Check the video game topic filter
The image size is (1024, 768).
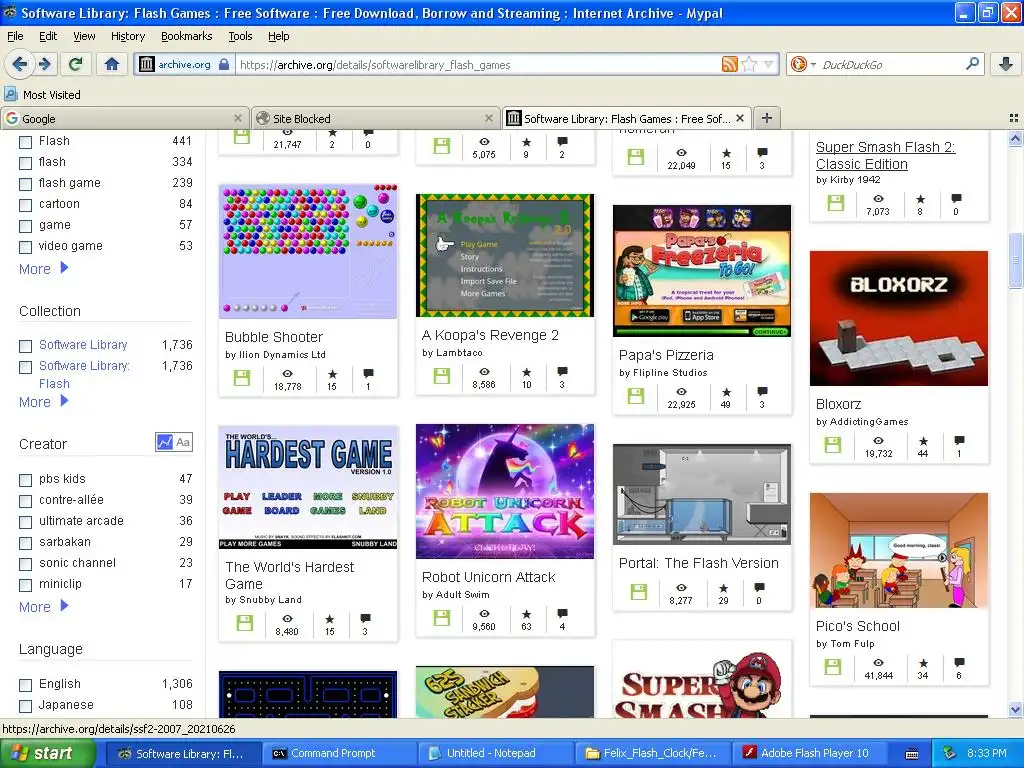pos(25,247)
